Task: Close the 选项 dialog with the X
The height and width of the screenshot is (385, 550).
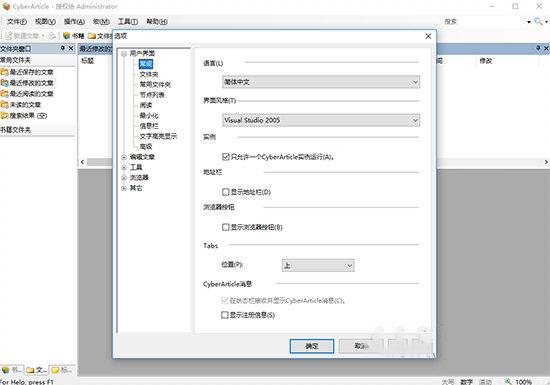Action: [x=428, y=36]
